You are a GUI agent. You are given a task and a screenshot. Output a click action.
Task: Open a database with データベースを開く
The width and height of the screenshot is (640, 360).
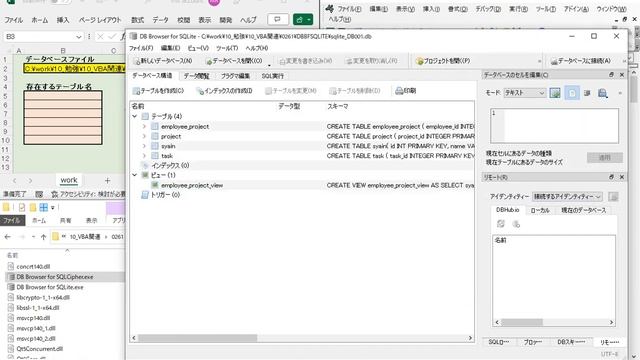coord(234,61)
